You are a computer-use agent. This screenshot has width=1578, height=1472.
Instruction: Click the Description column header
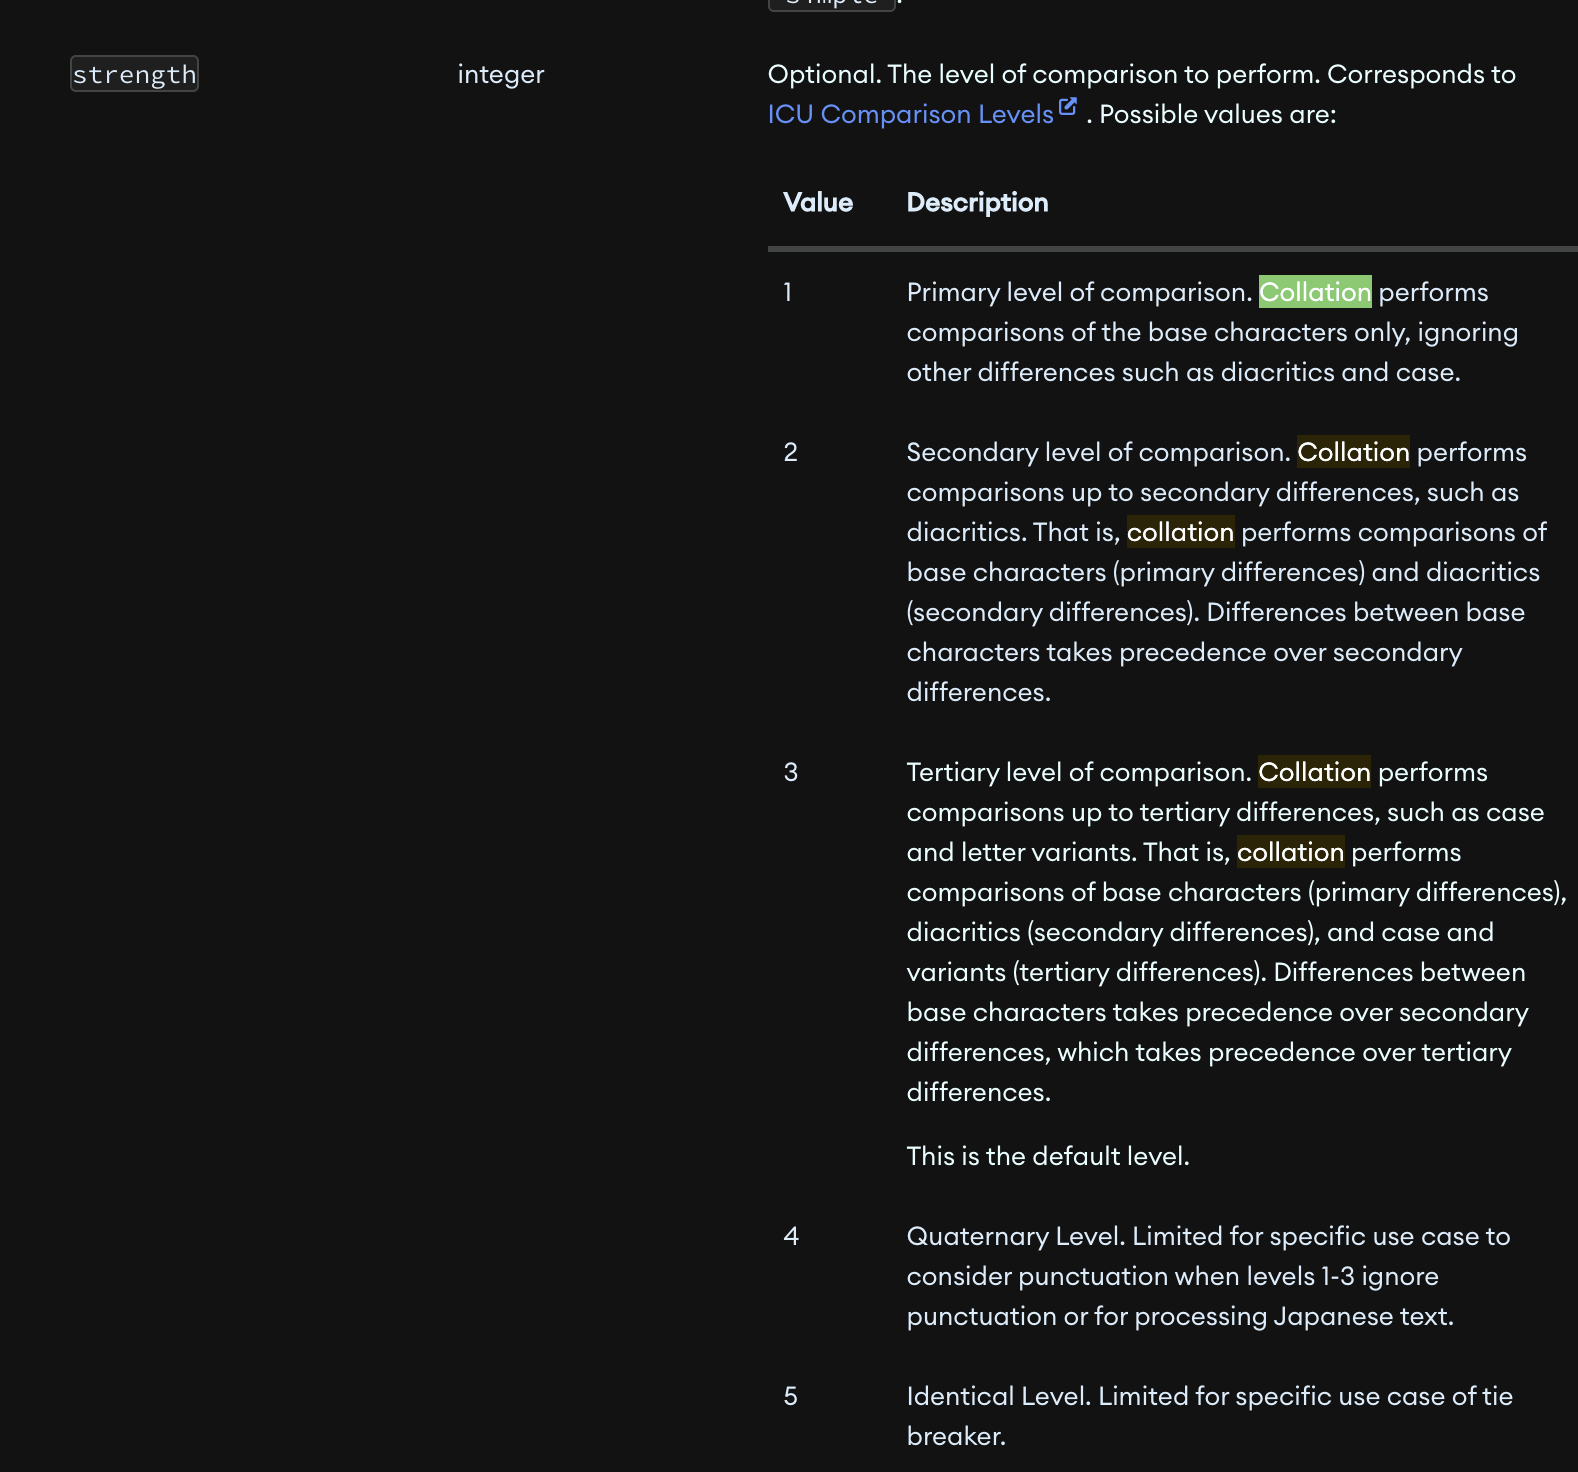click(x=976, y=202)
